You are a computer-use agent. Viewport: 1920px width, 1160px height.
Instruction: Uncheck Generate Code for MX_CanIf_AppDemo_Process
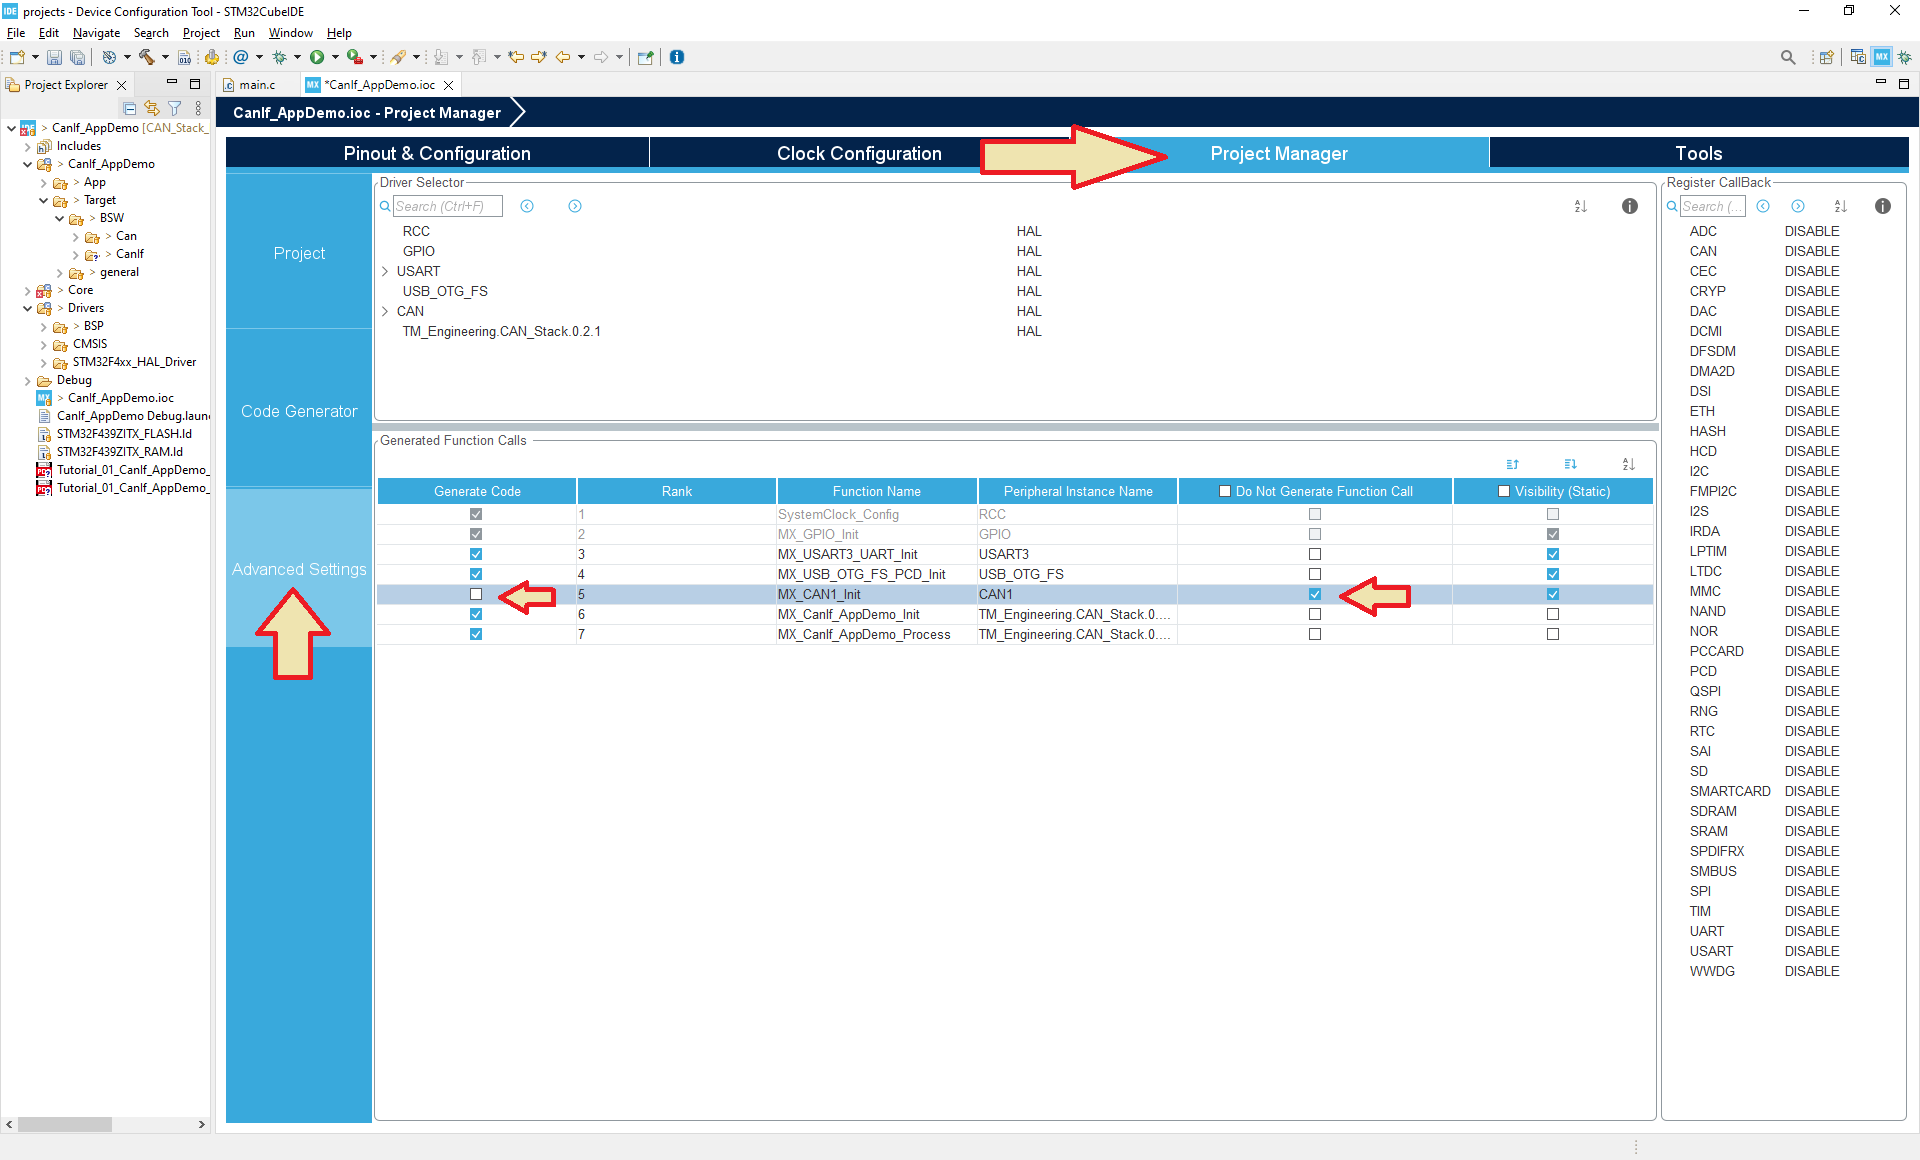tap(476, 634)
